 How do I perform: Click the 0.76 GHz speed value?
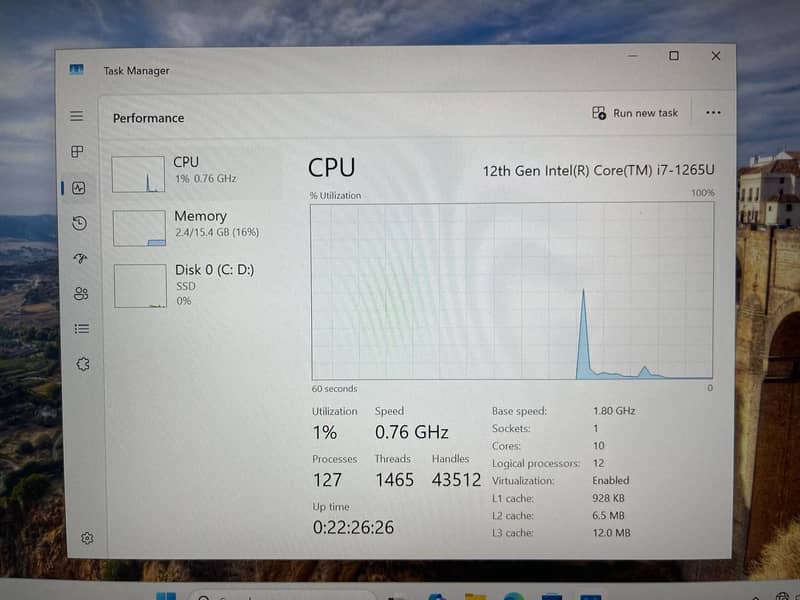click(x=411, y=432)
